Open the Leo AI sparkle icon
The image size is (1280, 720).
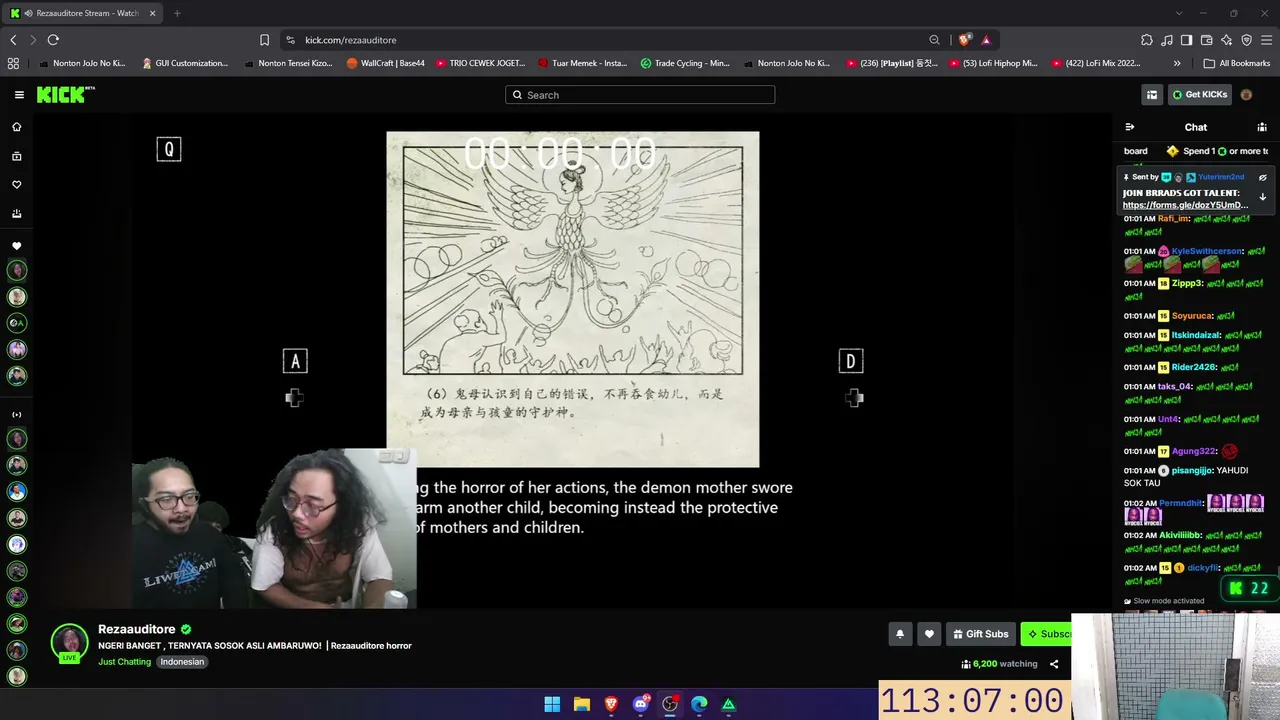[x=1226, y=40]
